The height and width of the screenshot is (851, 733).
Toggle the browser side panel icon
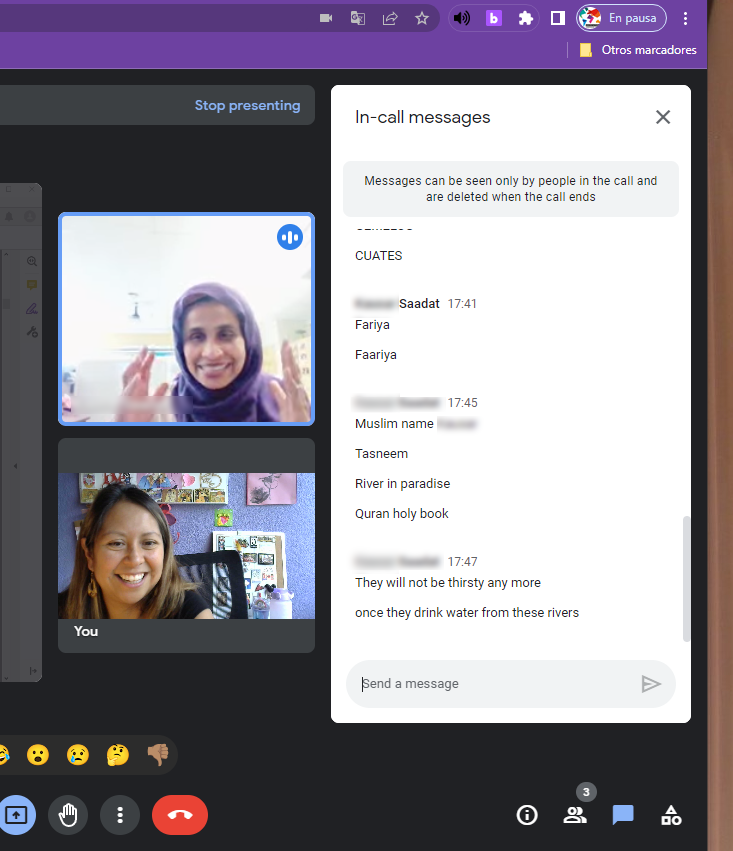(x=557, y=18)
